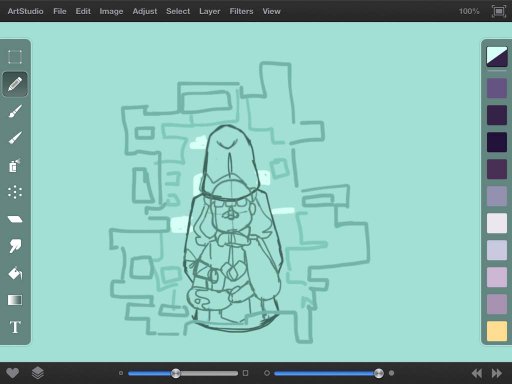Open the Filters menu

pos(241,11)
